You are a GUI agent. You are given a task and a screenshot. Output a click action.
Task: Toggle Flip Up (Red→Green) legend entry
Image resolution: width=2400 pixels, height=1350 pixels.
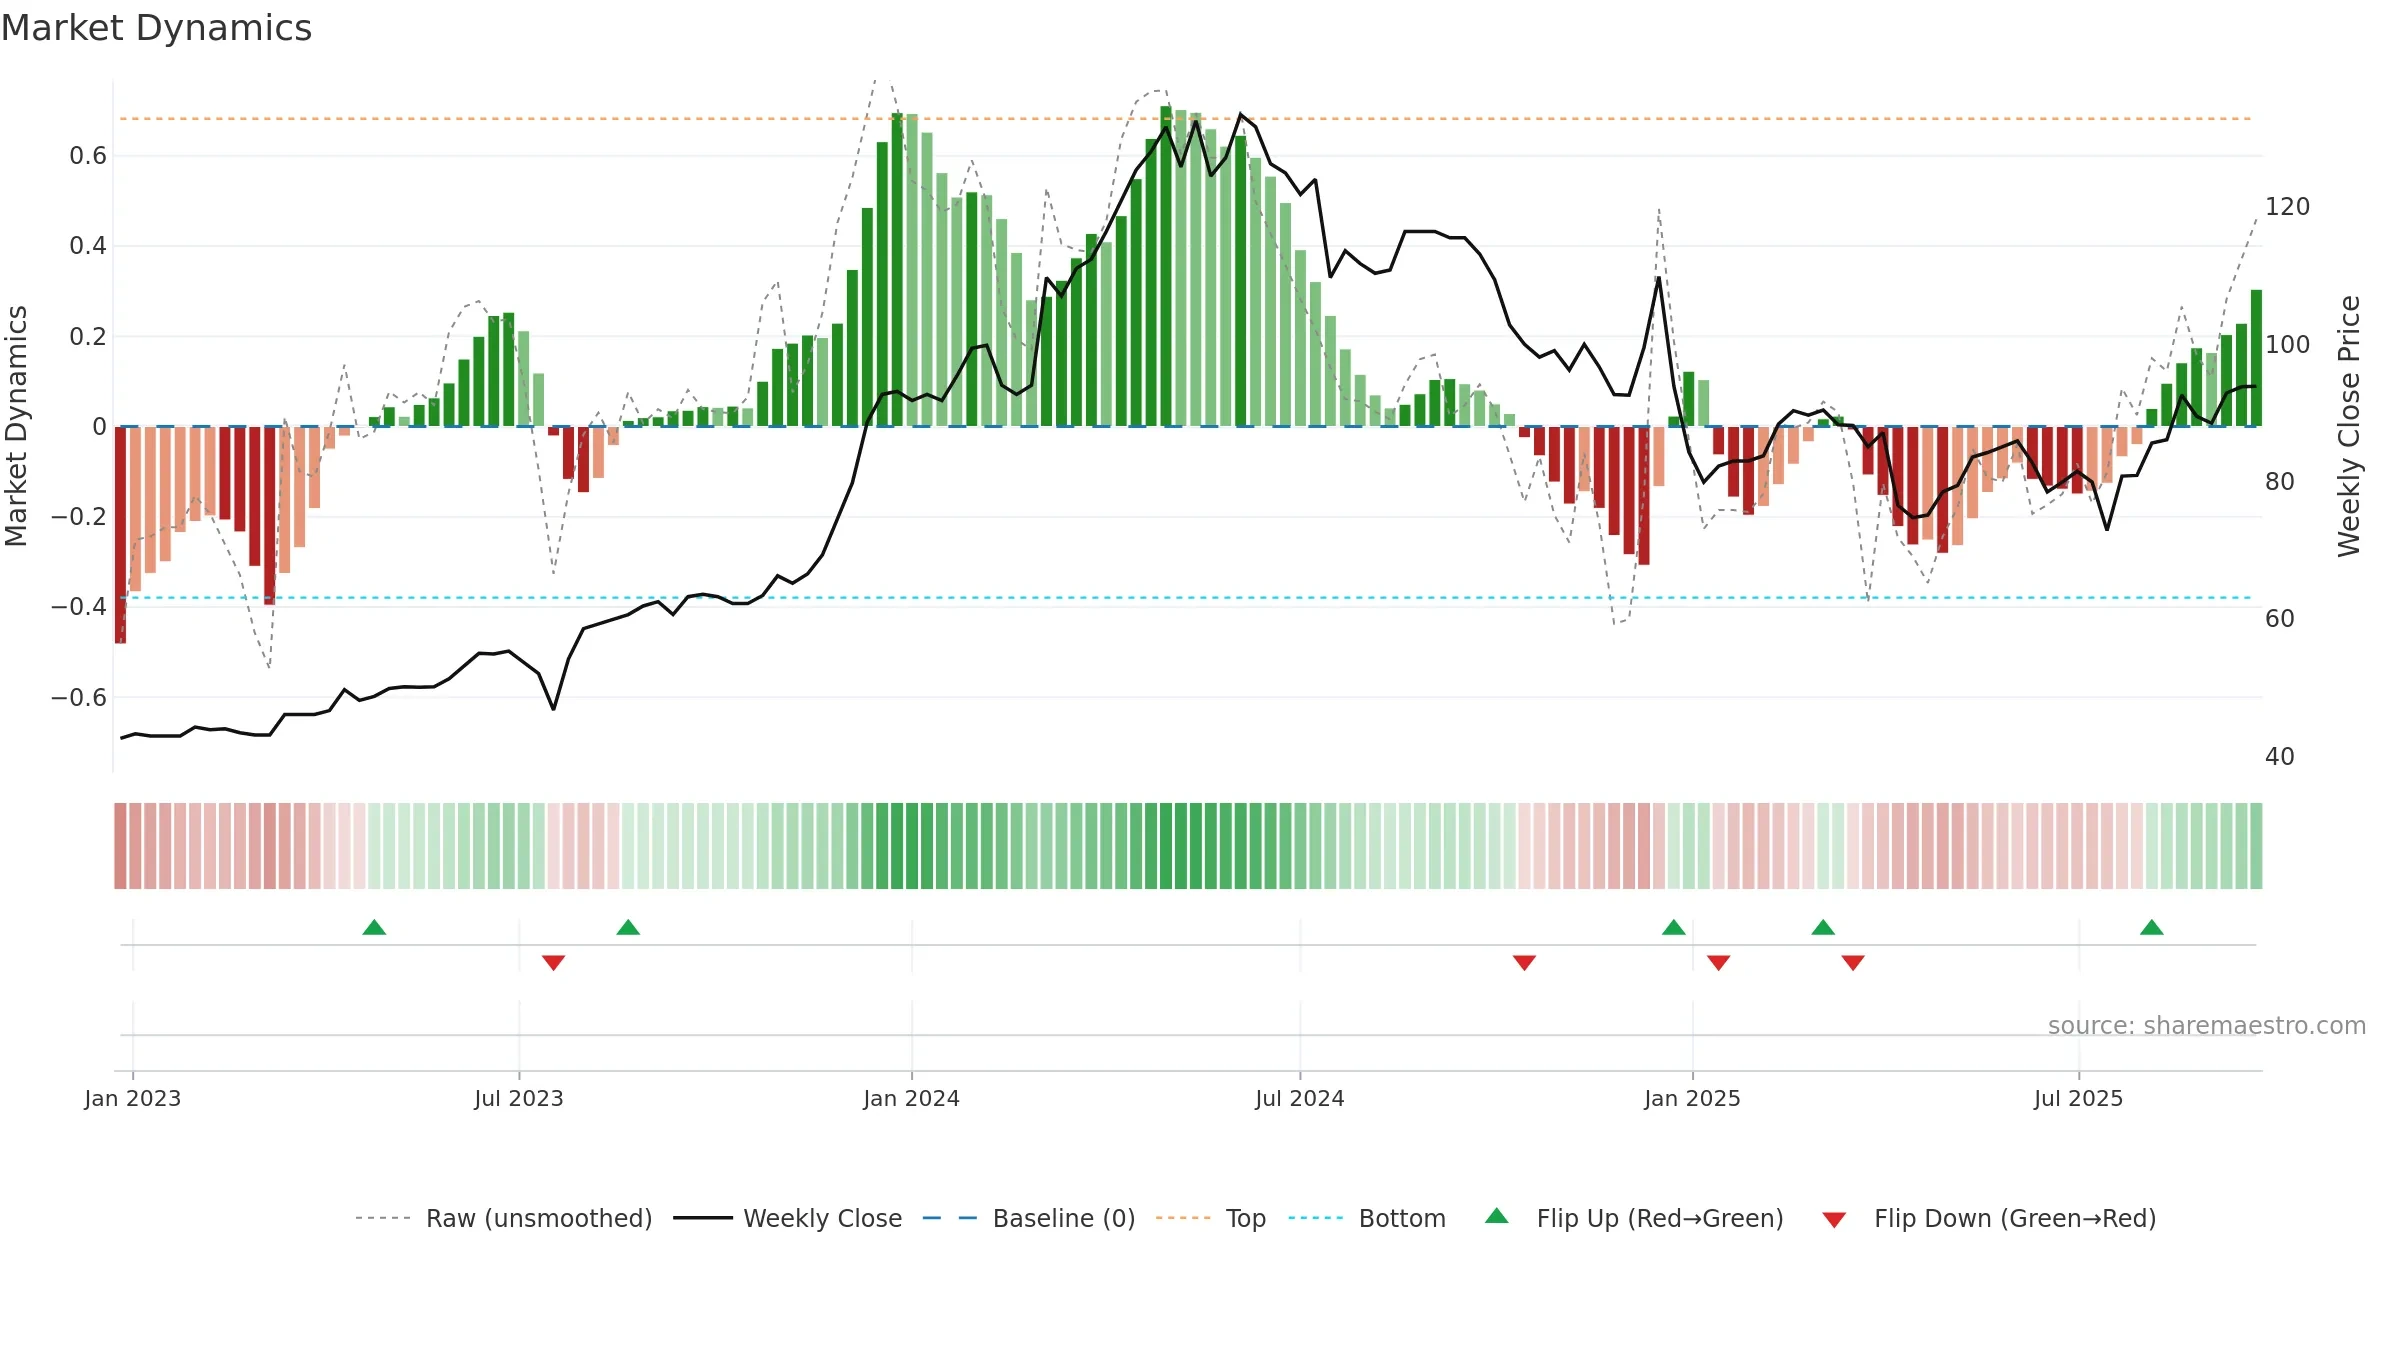[x=1634, y=1218]
